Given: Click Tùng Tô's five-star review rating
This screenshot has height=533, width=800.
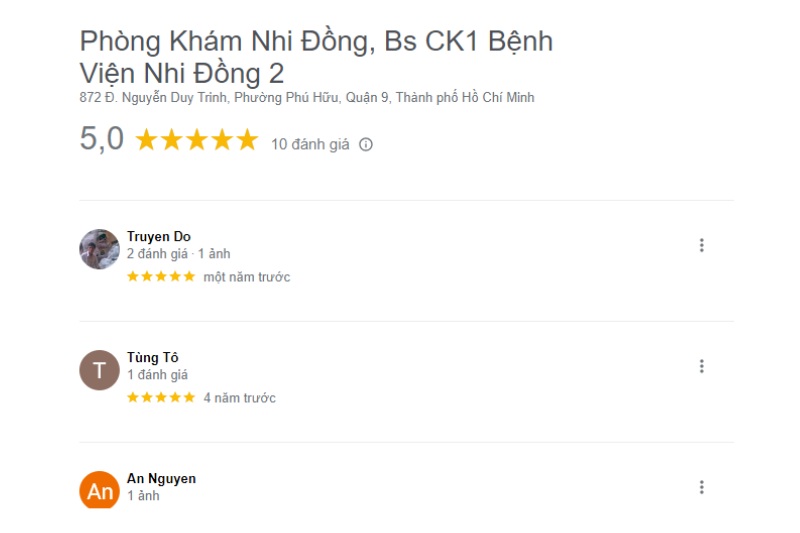Looking at the screenshot, I should pos(161,398).
